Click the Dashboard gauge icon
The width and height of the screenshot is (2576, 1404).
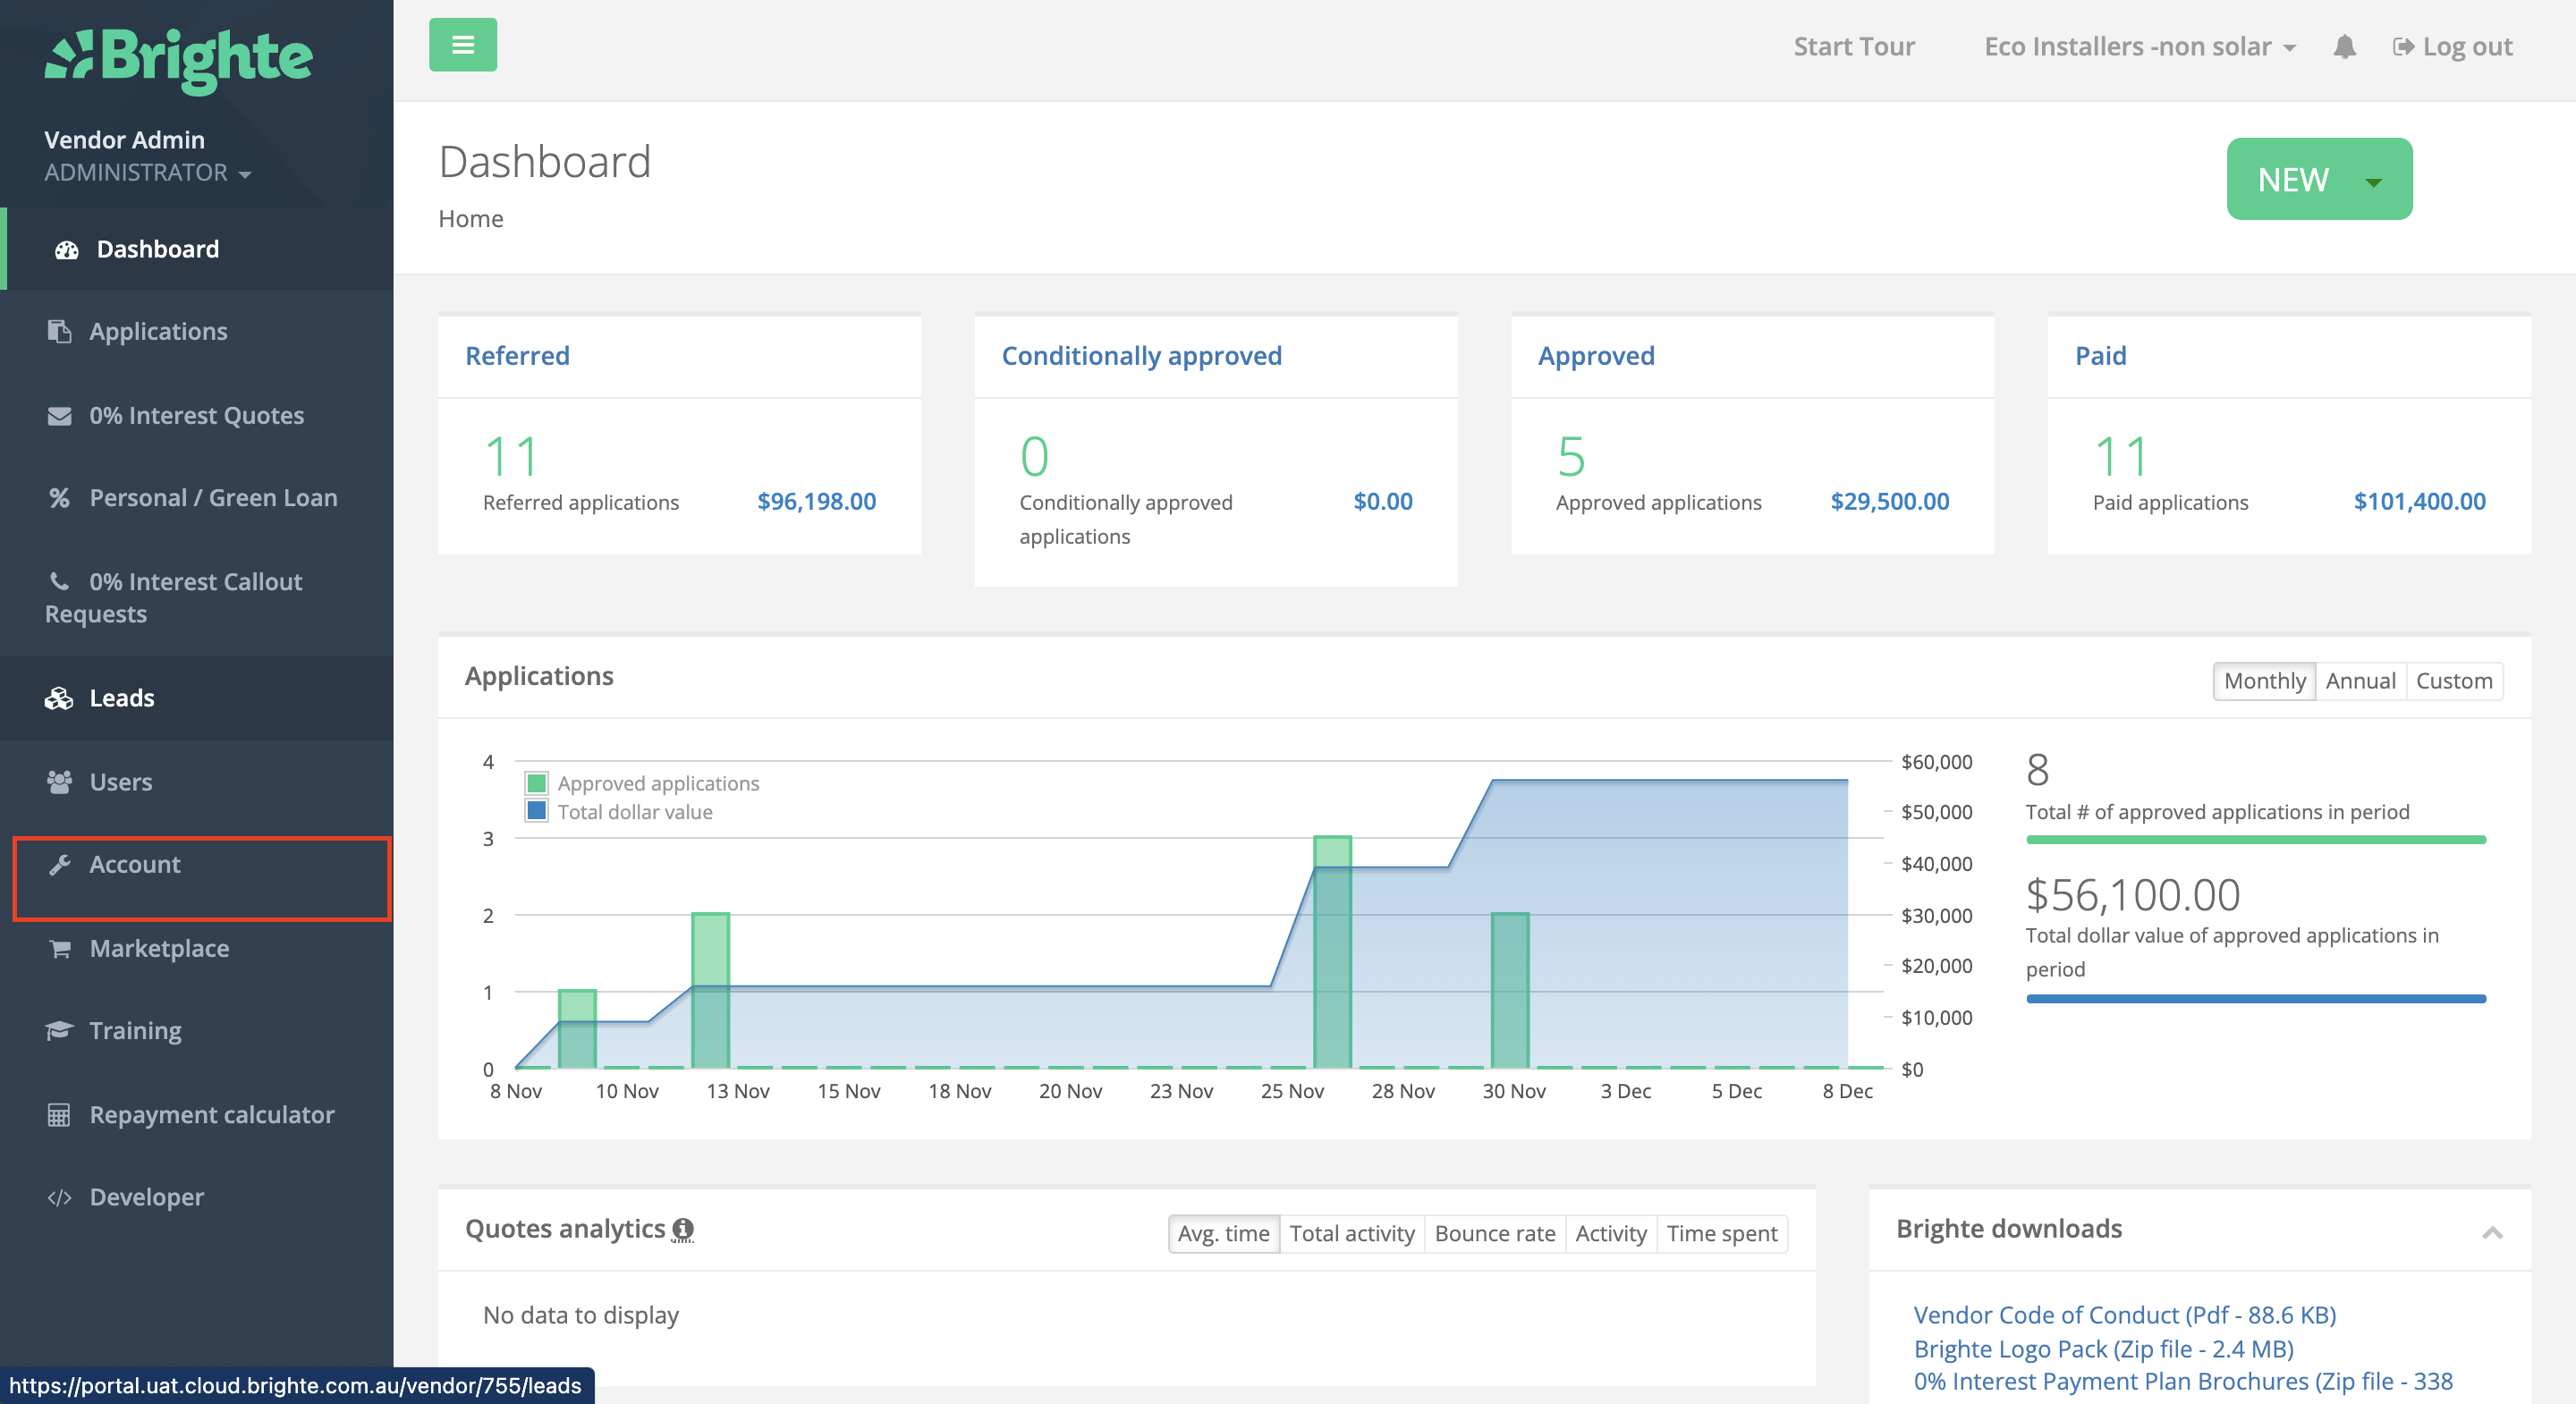66,250
